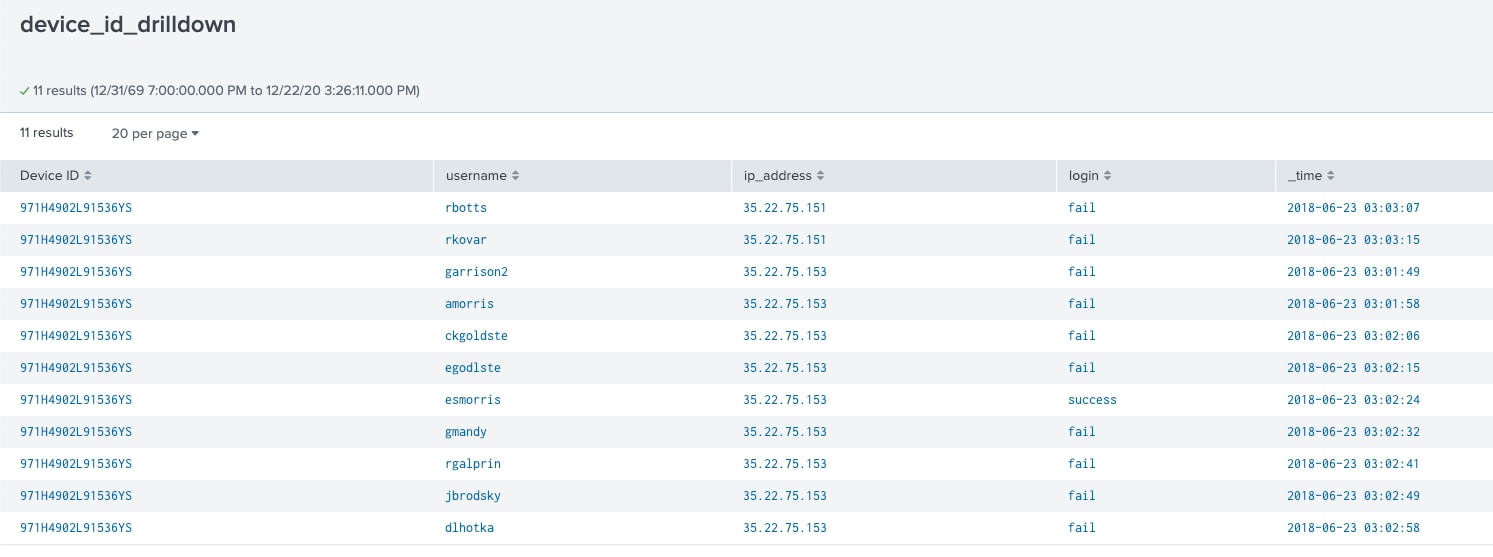Sort by login column header
This screenshot has width=1493, height=557.
(1089, 176)
